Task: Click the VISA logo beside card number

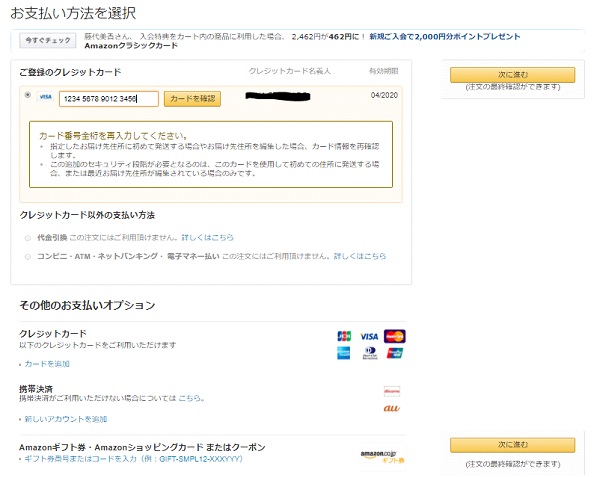Action: tap(46, 97)
